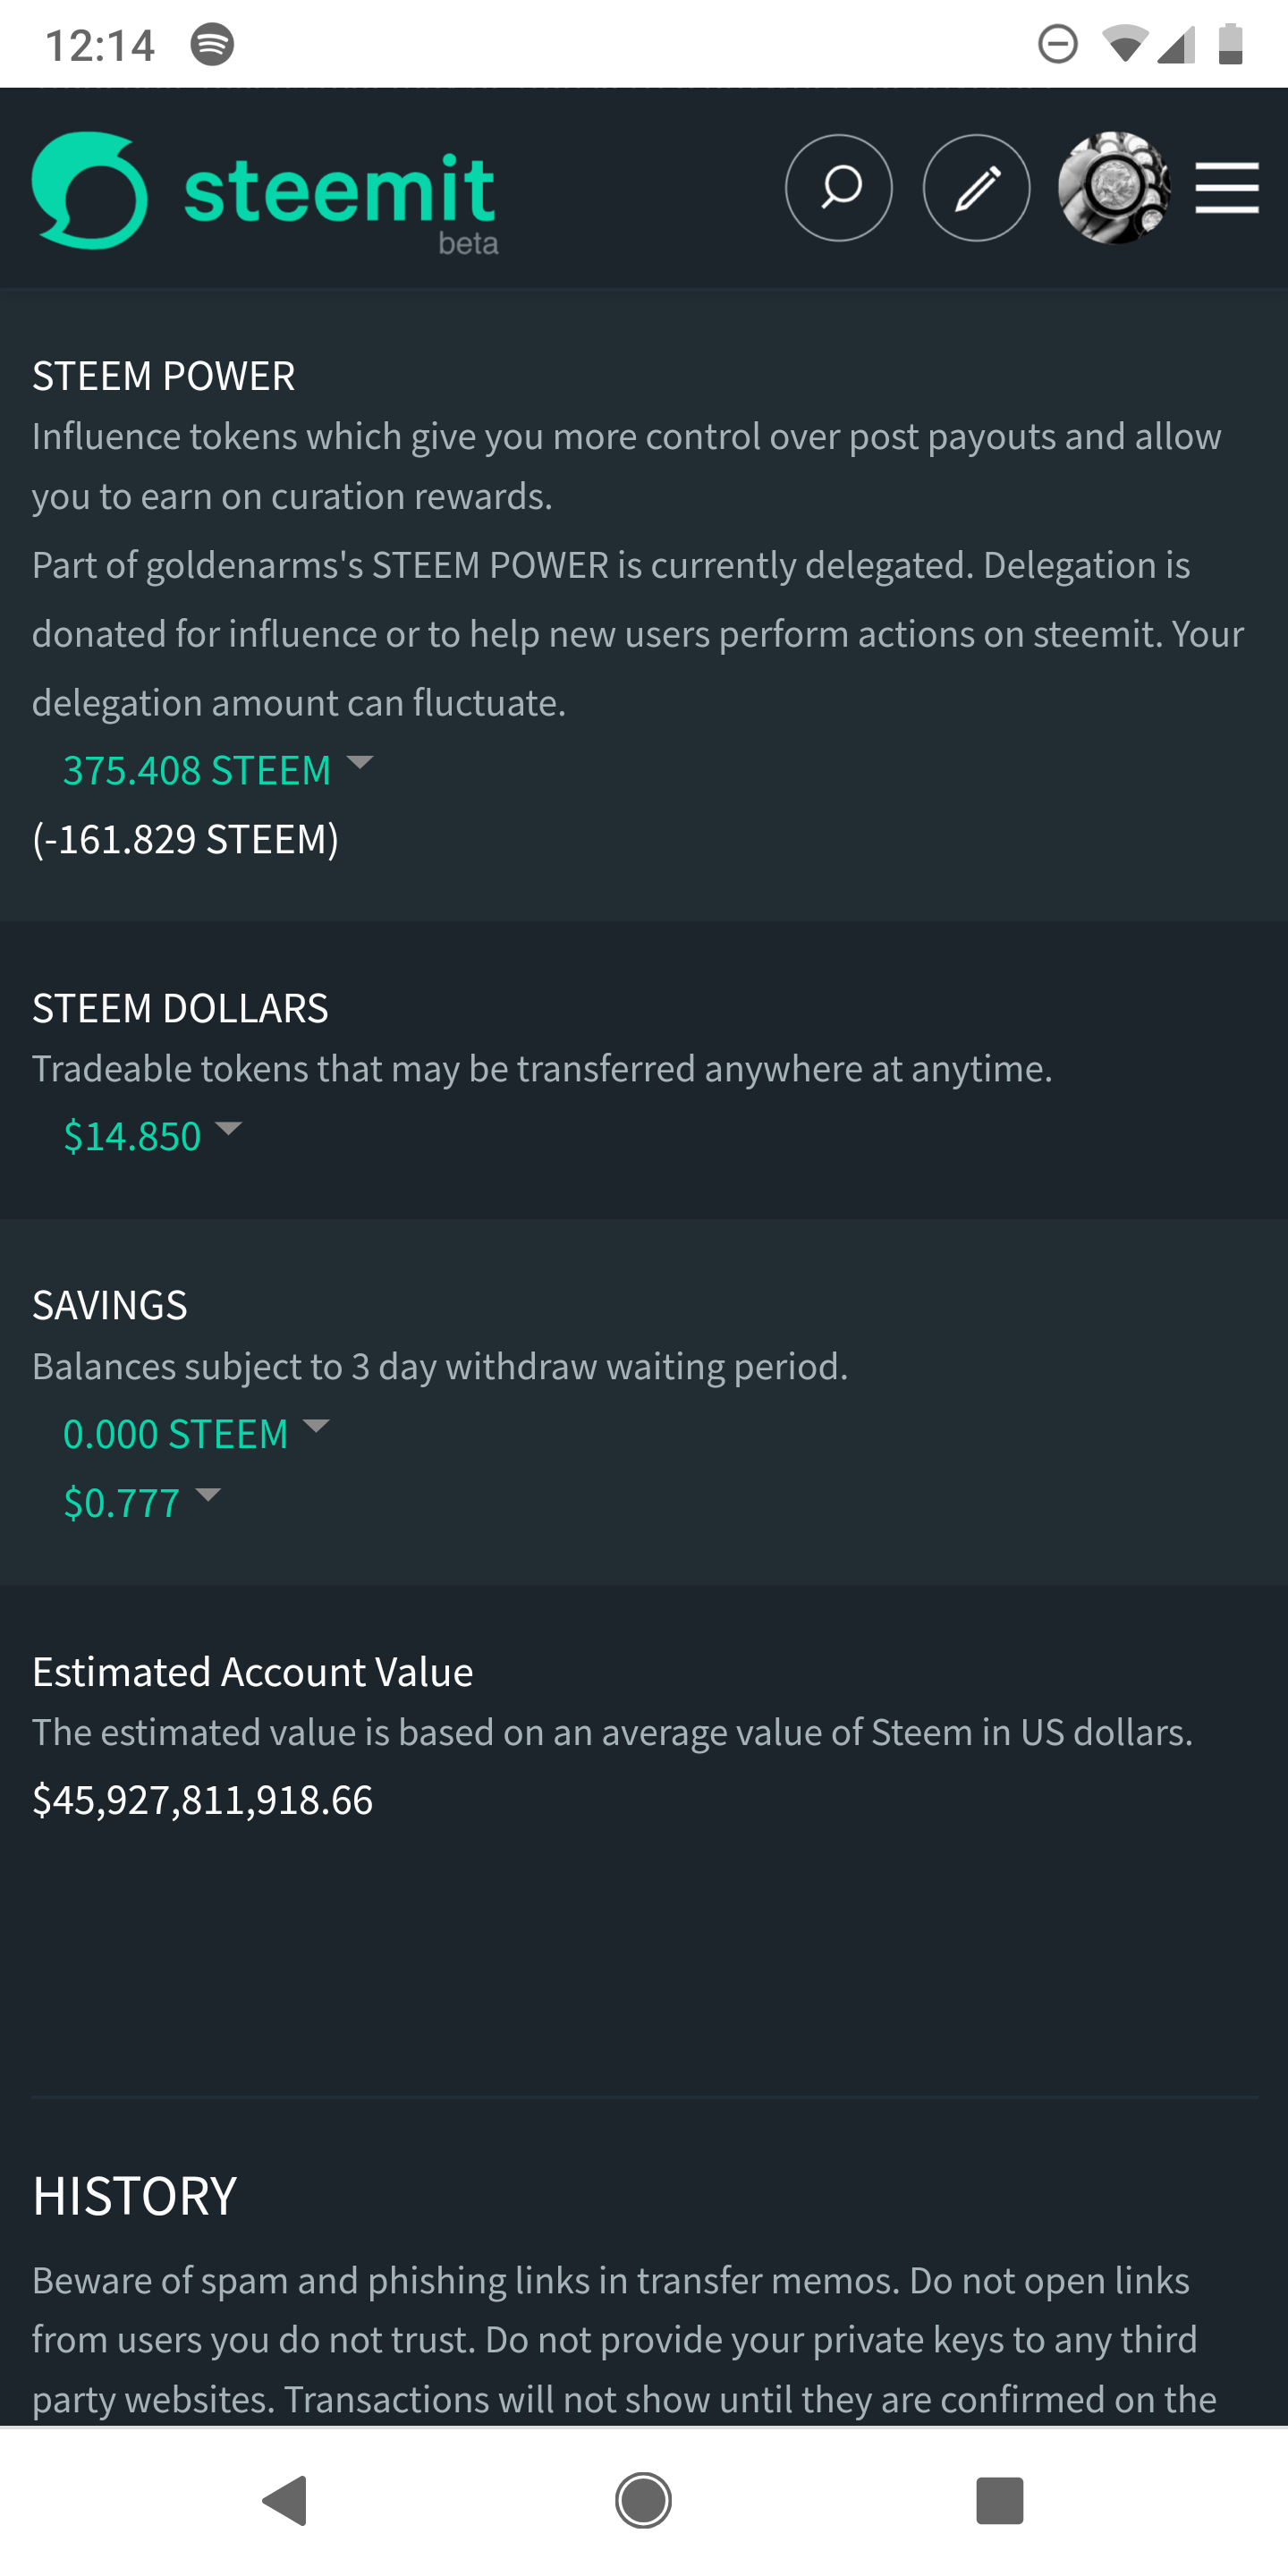Open the 0.000 STEEM savings dropdown
Viewport: 1288px width, 2576px height.
click(316, 1426)
